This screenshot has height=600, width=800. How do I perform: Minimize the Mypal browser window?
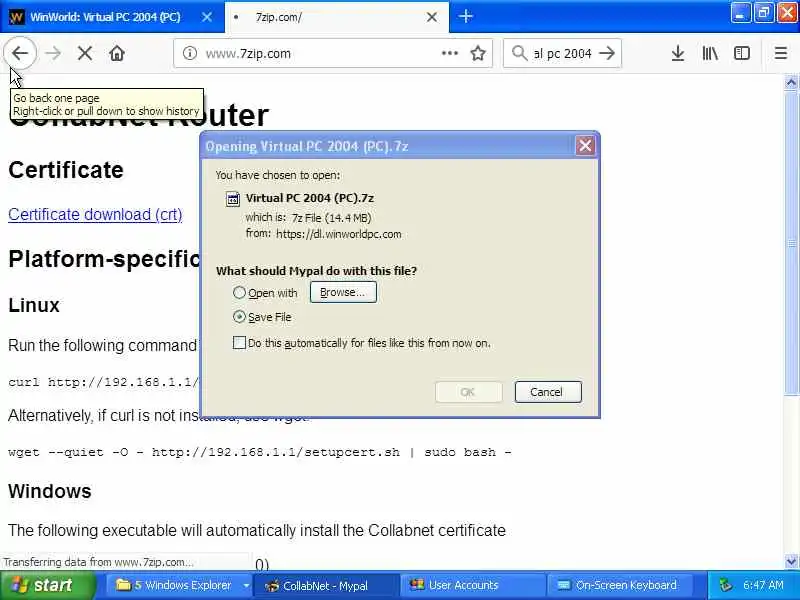[x=740, y=13]
